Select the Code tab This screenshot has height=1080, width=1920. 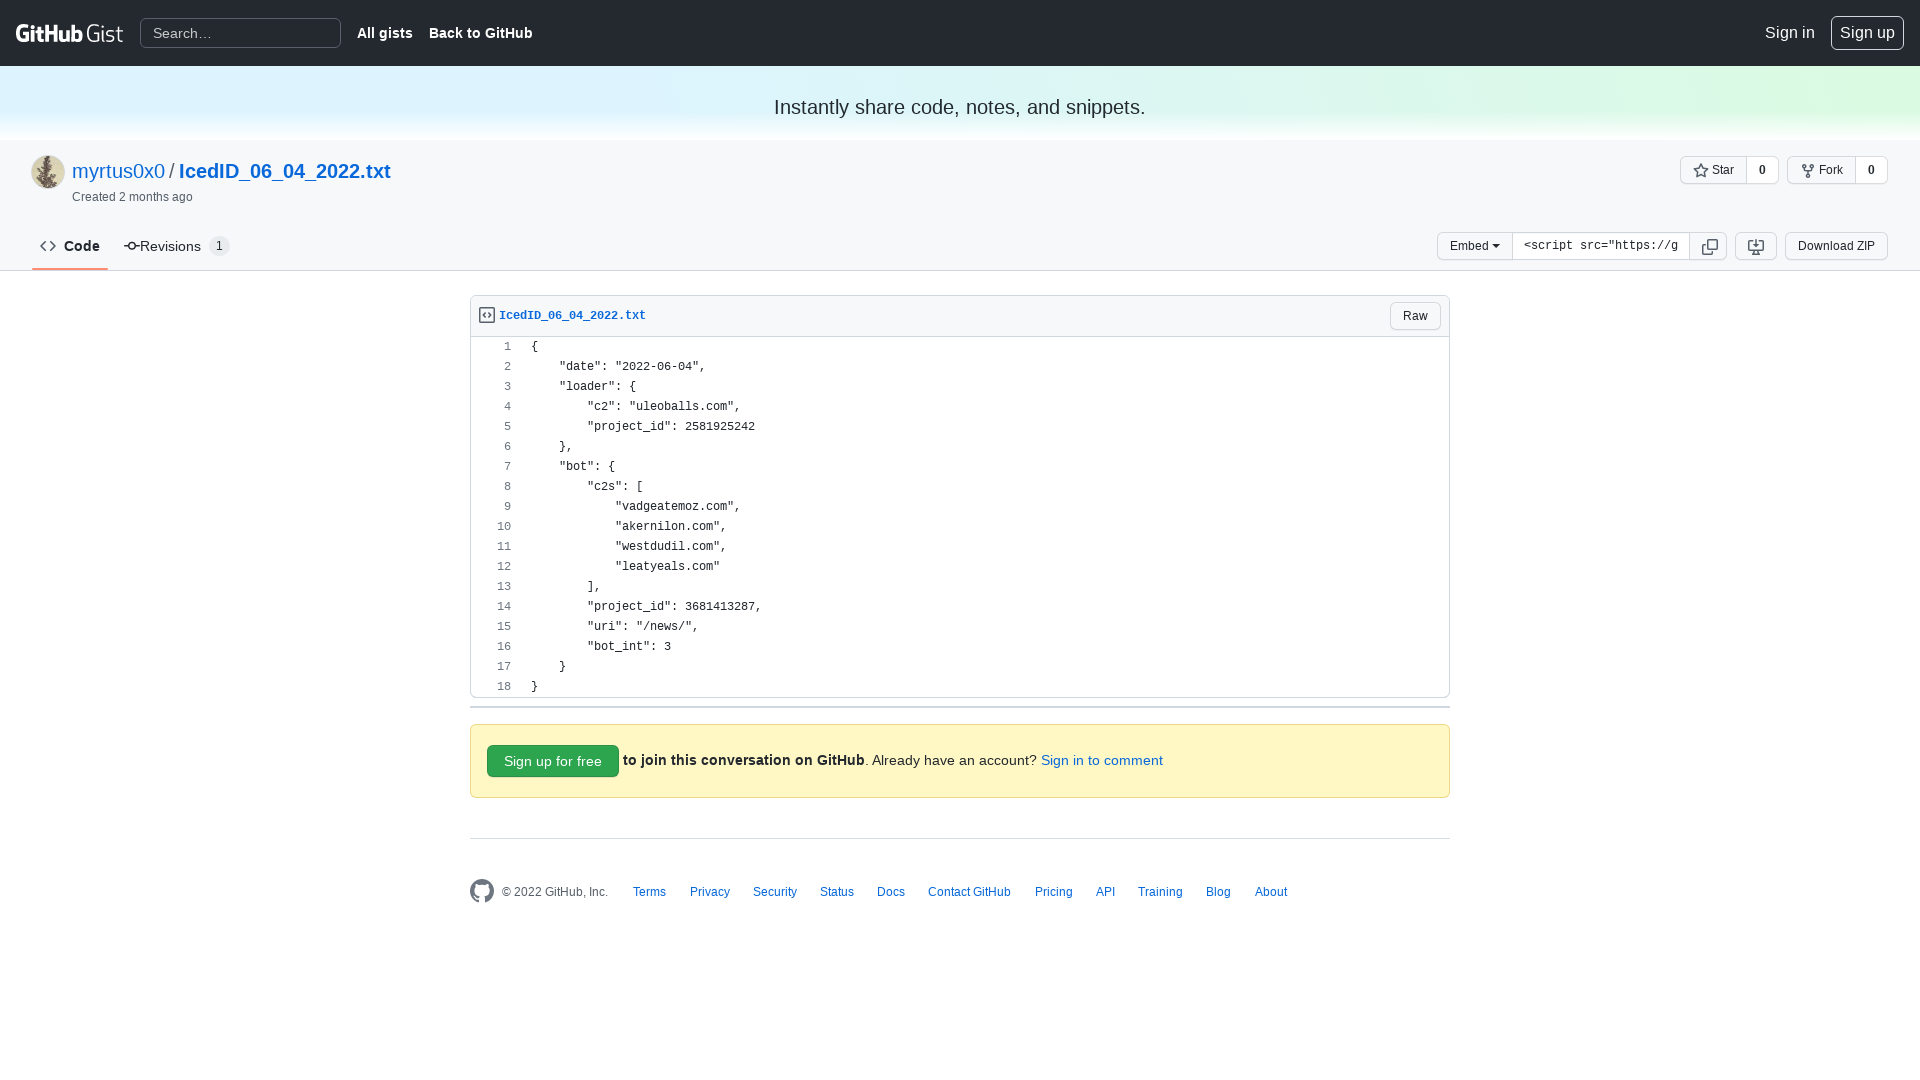click(x=70, y=246)
